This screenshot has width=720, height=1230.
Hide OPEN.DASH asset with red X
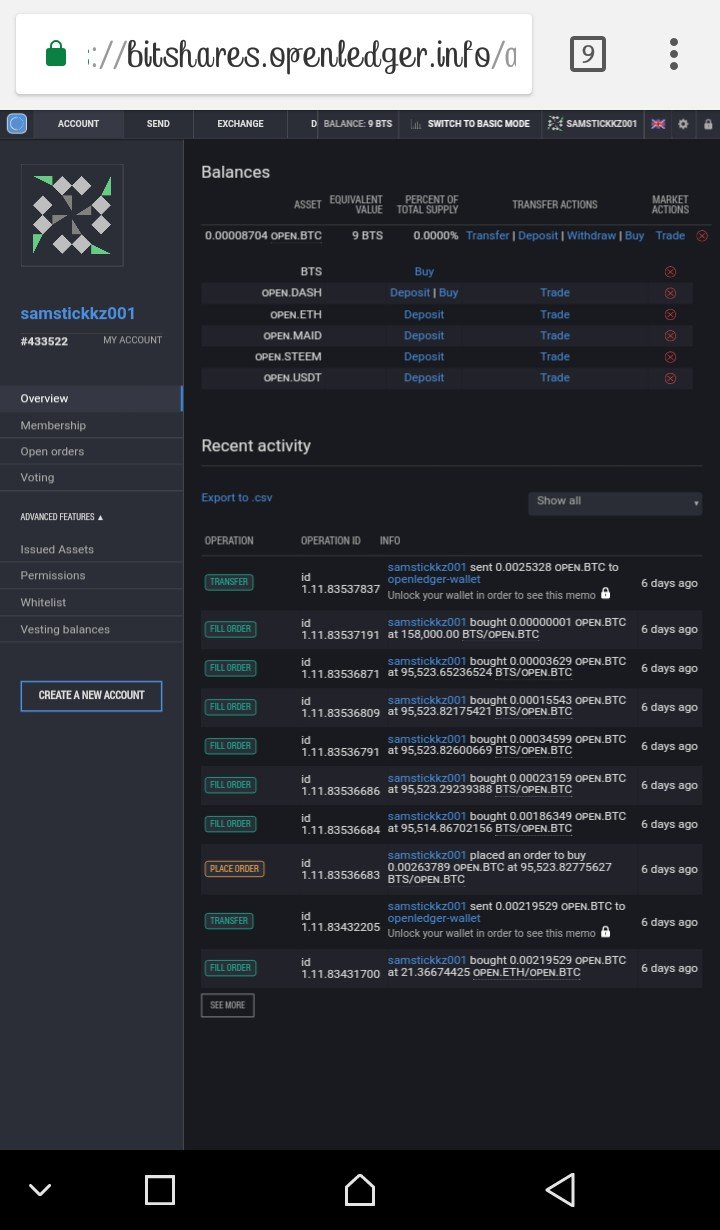click(670, 293)
